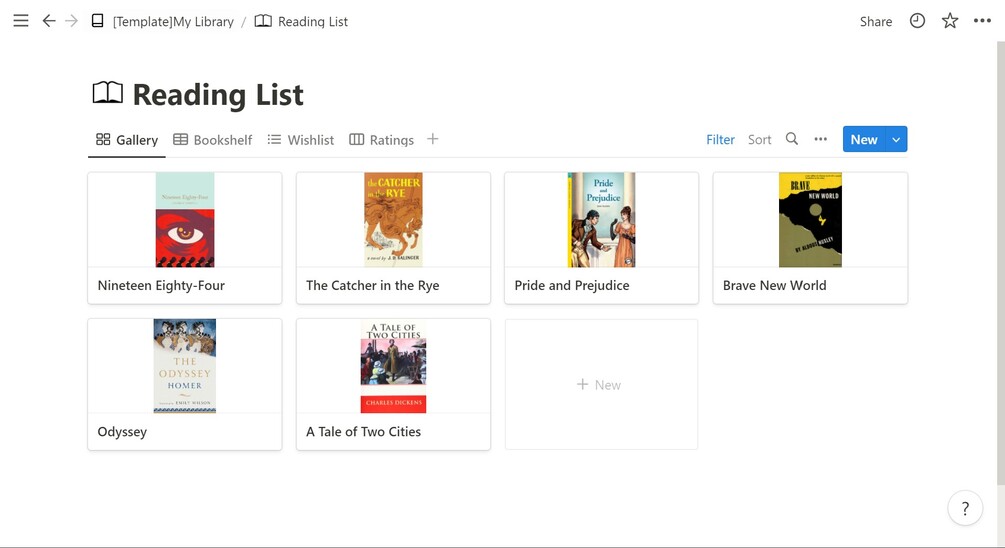Open the updates clock icon

click(x=917, y=21)
